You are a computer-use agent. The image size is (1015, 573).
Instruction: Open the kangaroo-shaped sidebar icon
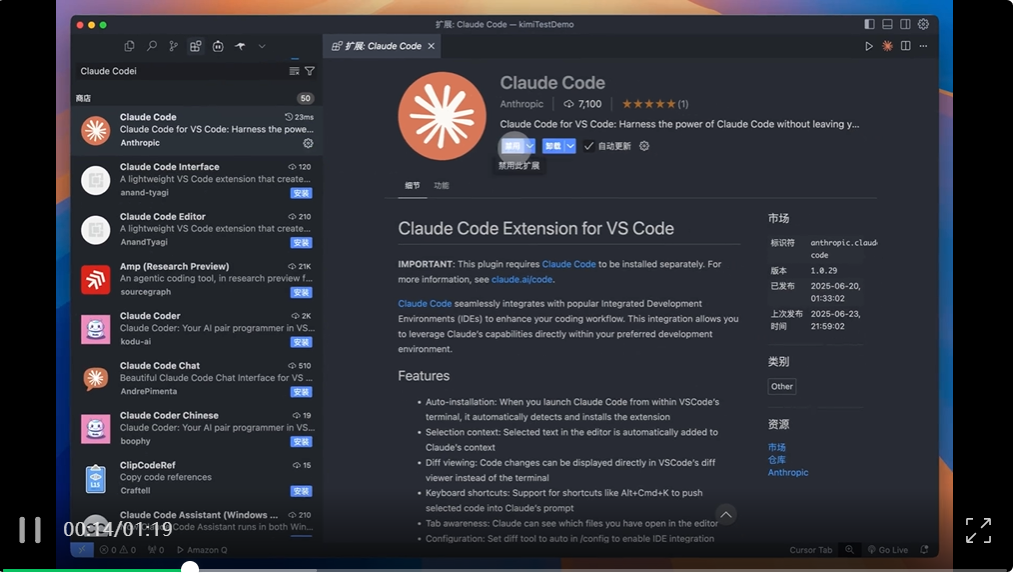coord(240,46)
